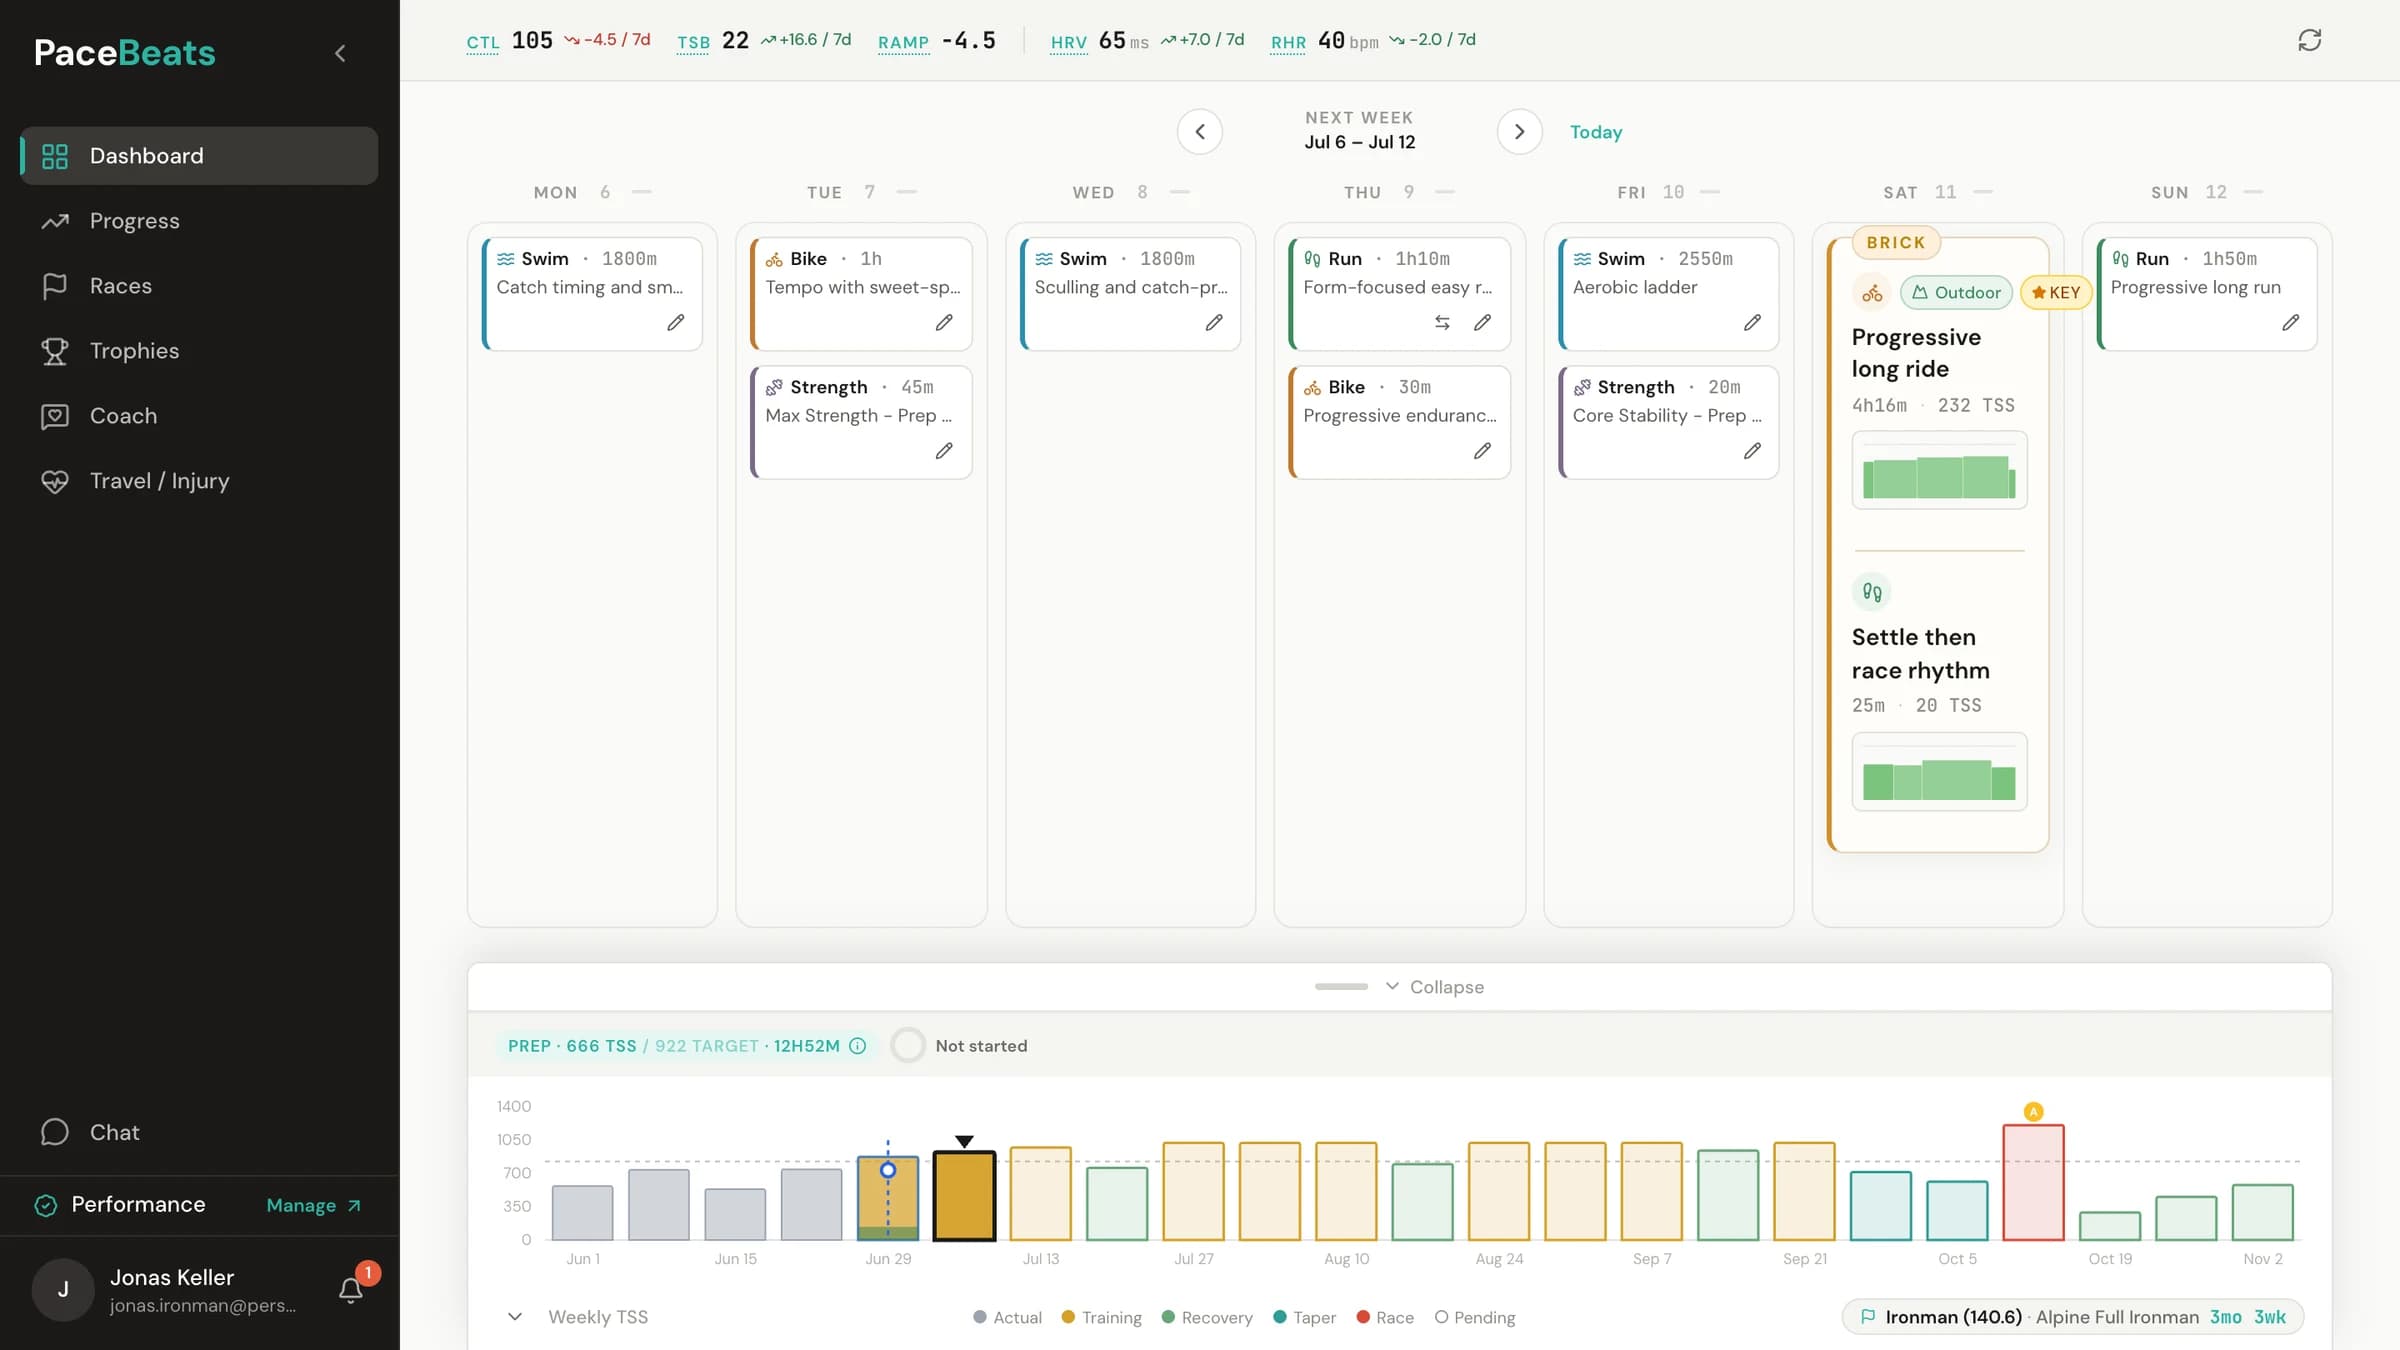Edit the Thursday Form-focused easy run
Image resolution: width=2400 pixels, height=1350 pixels.
pyautogui.click(x=1482, y=322)
